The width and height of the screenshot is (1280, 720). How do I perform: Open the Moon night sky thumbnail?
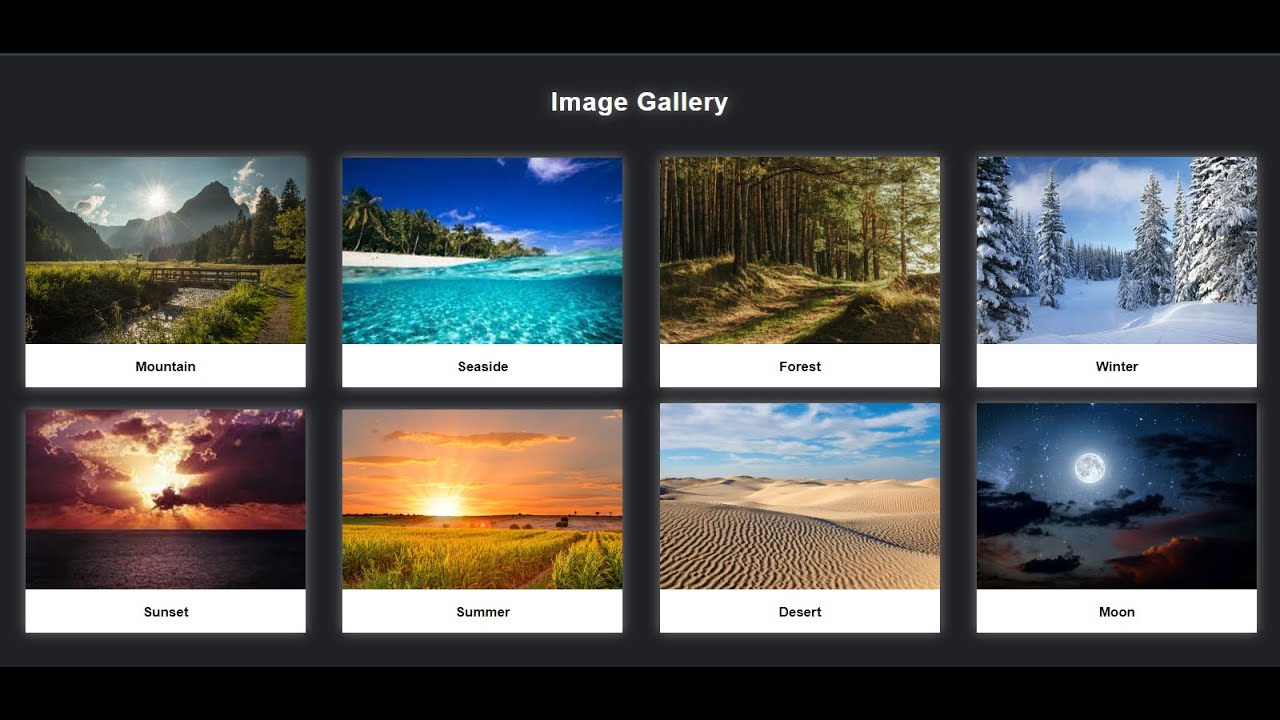pyautogui.click(x=1117, y=496)
